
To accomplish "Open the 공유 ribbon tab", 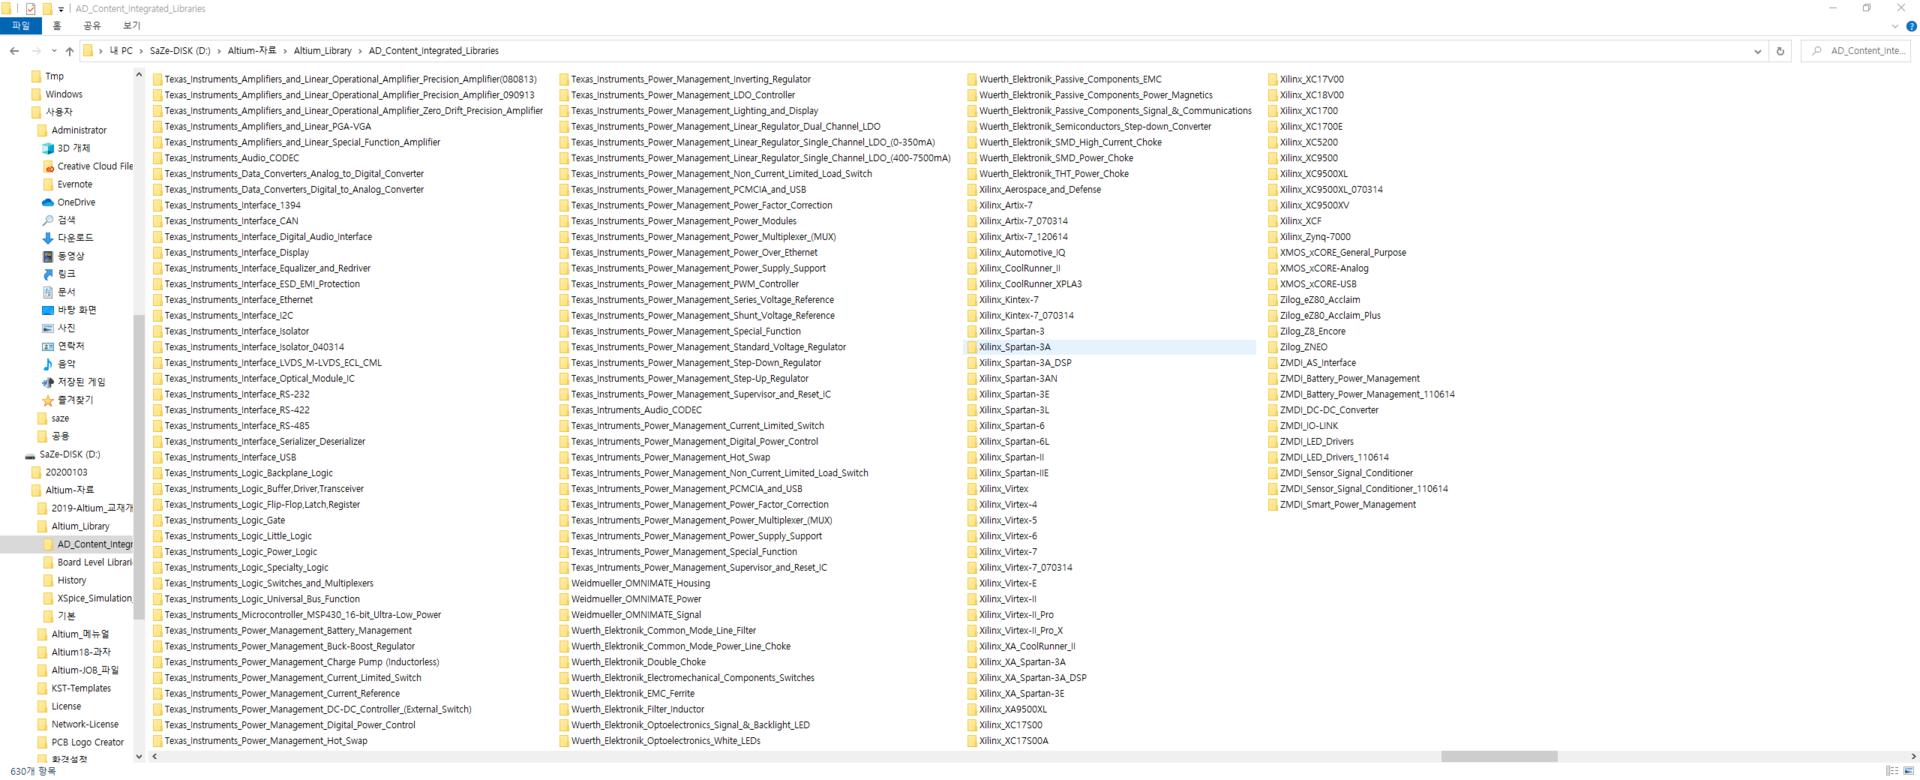I will pos(92,26).
